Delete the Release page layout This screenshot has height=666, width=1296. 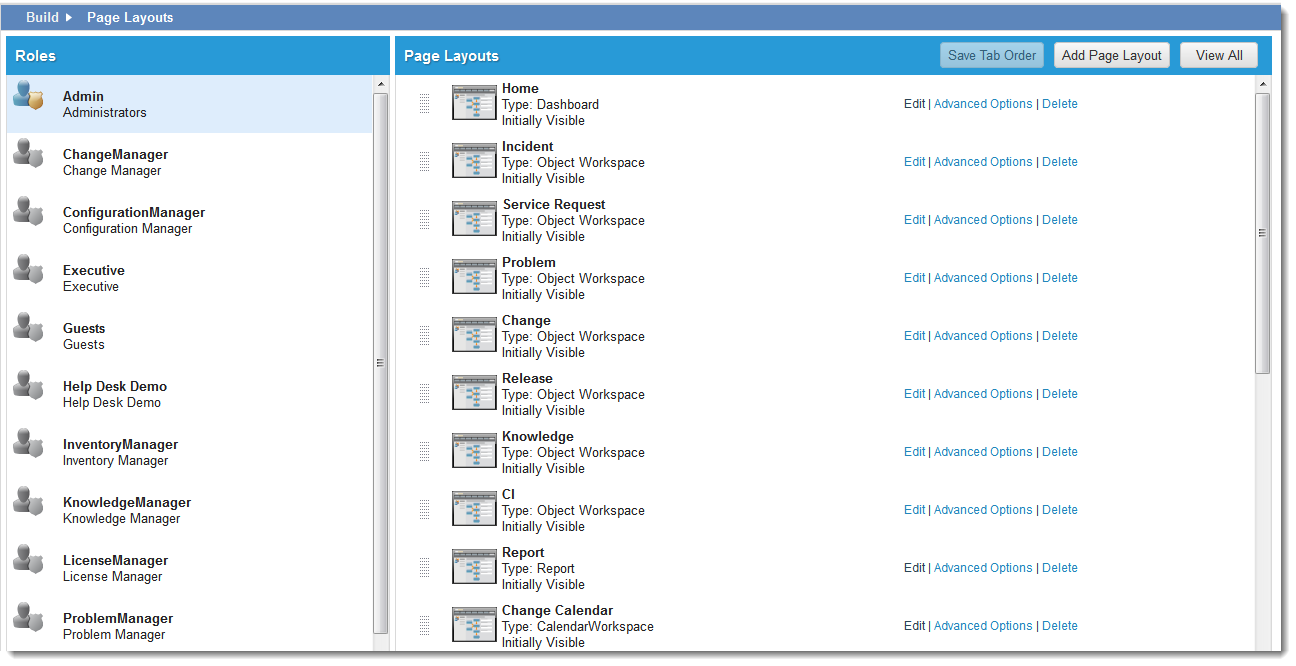point(1059,394)
